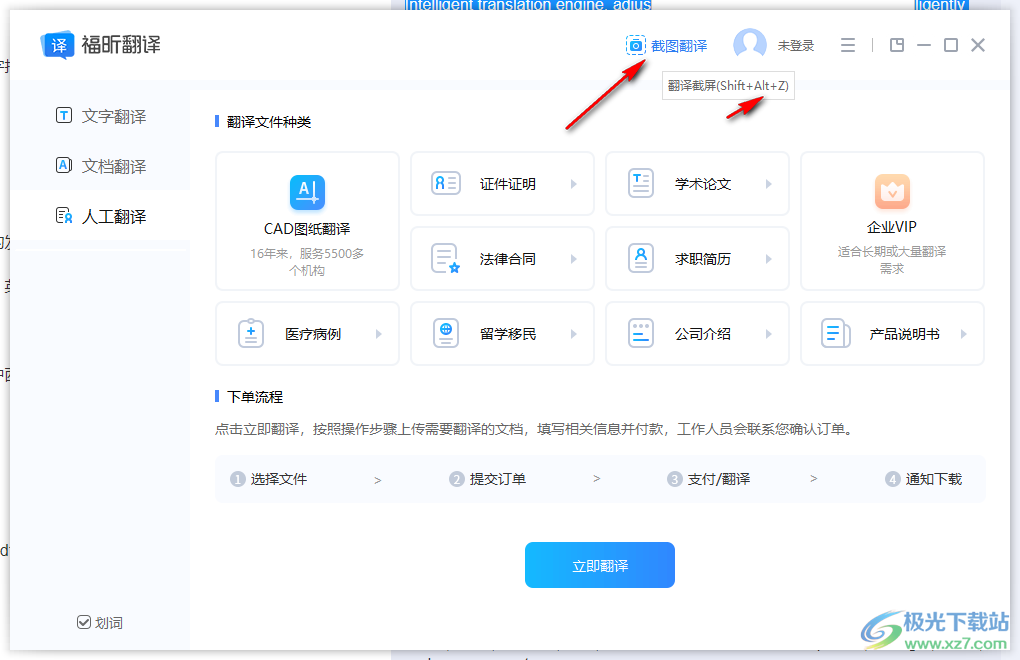Toggle the 划词 checkbox
The image size is (1020, 660).
[84, 622]
